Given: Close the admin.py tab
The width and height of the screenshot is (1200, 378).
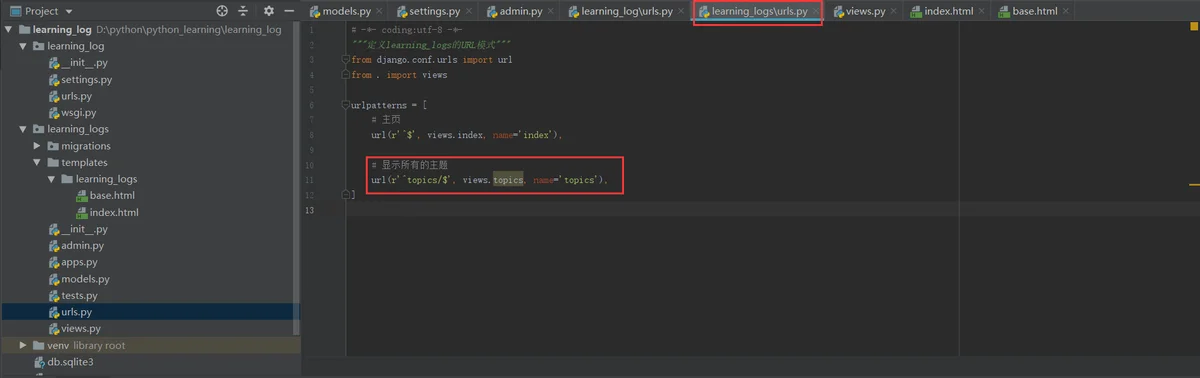Looking at the screenshot, I should 552,11.
